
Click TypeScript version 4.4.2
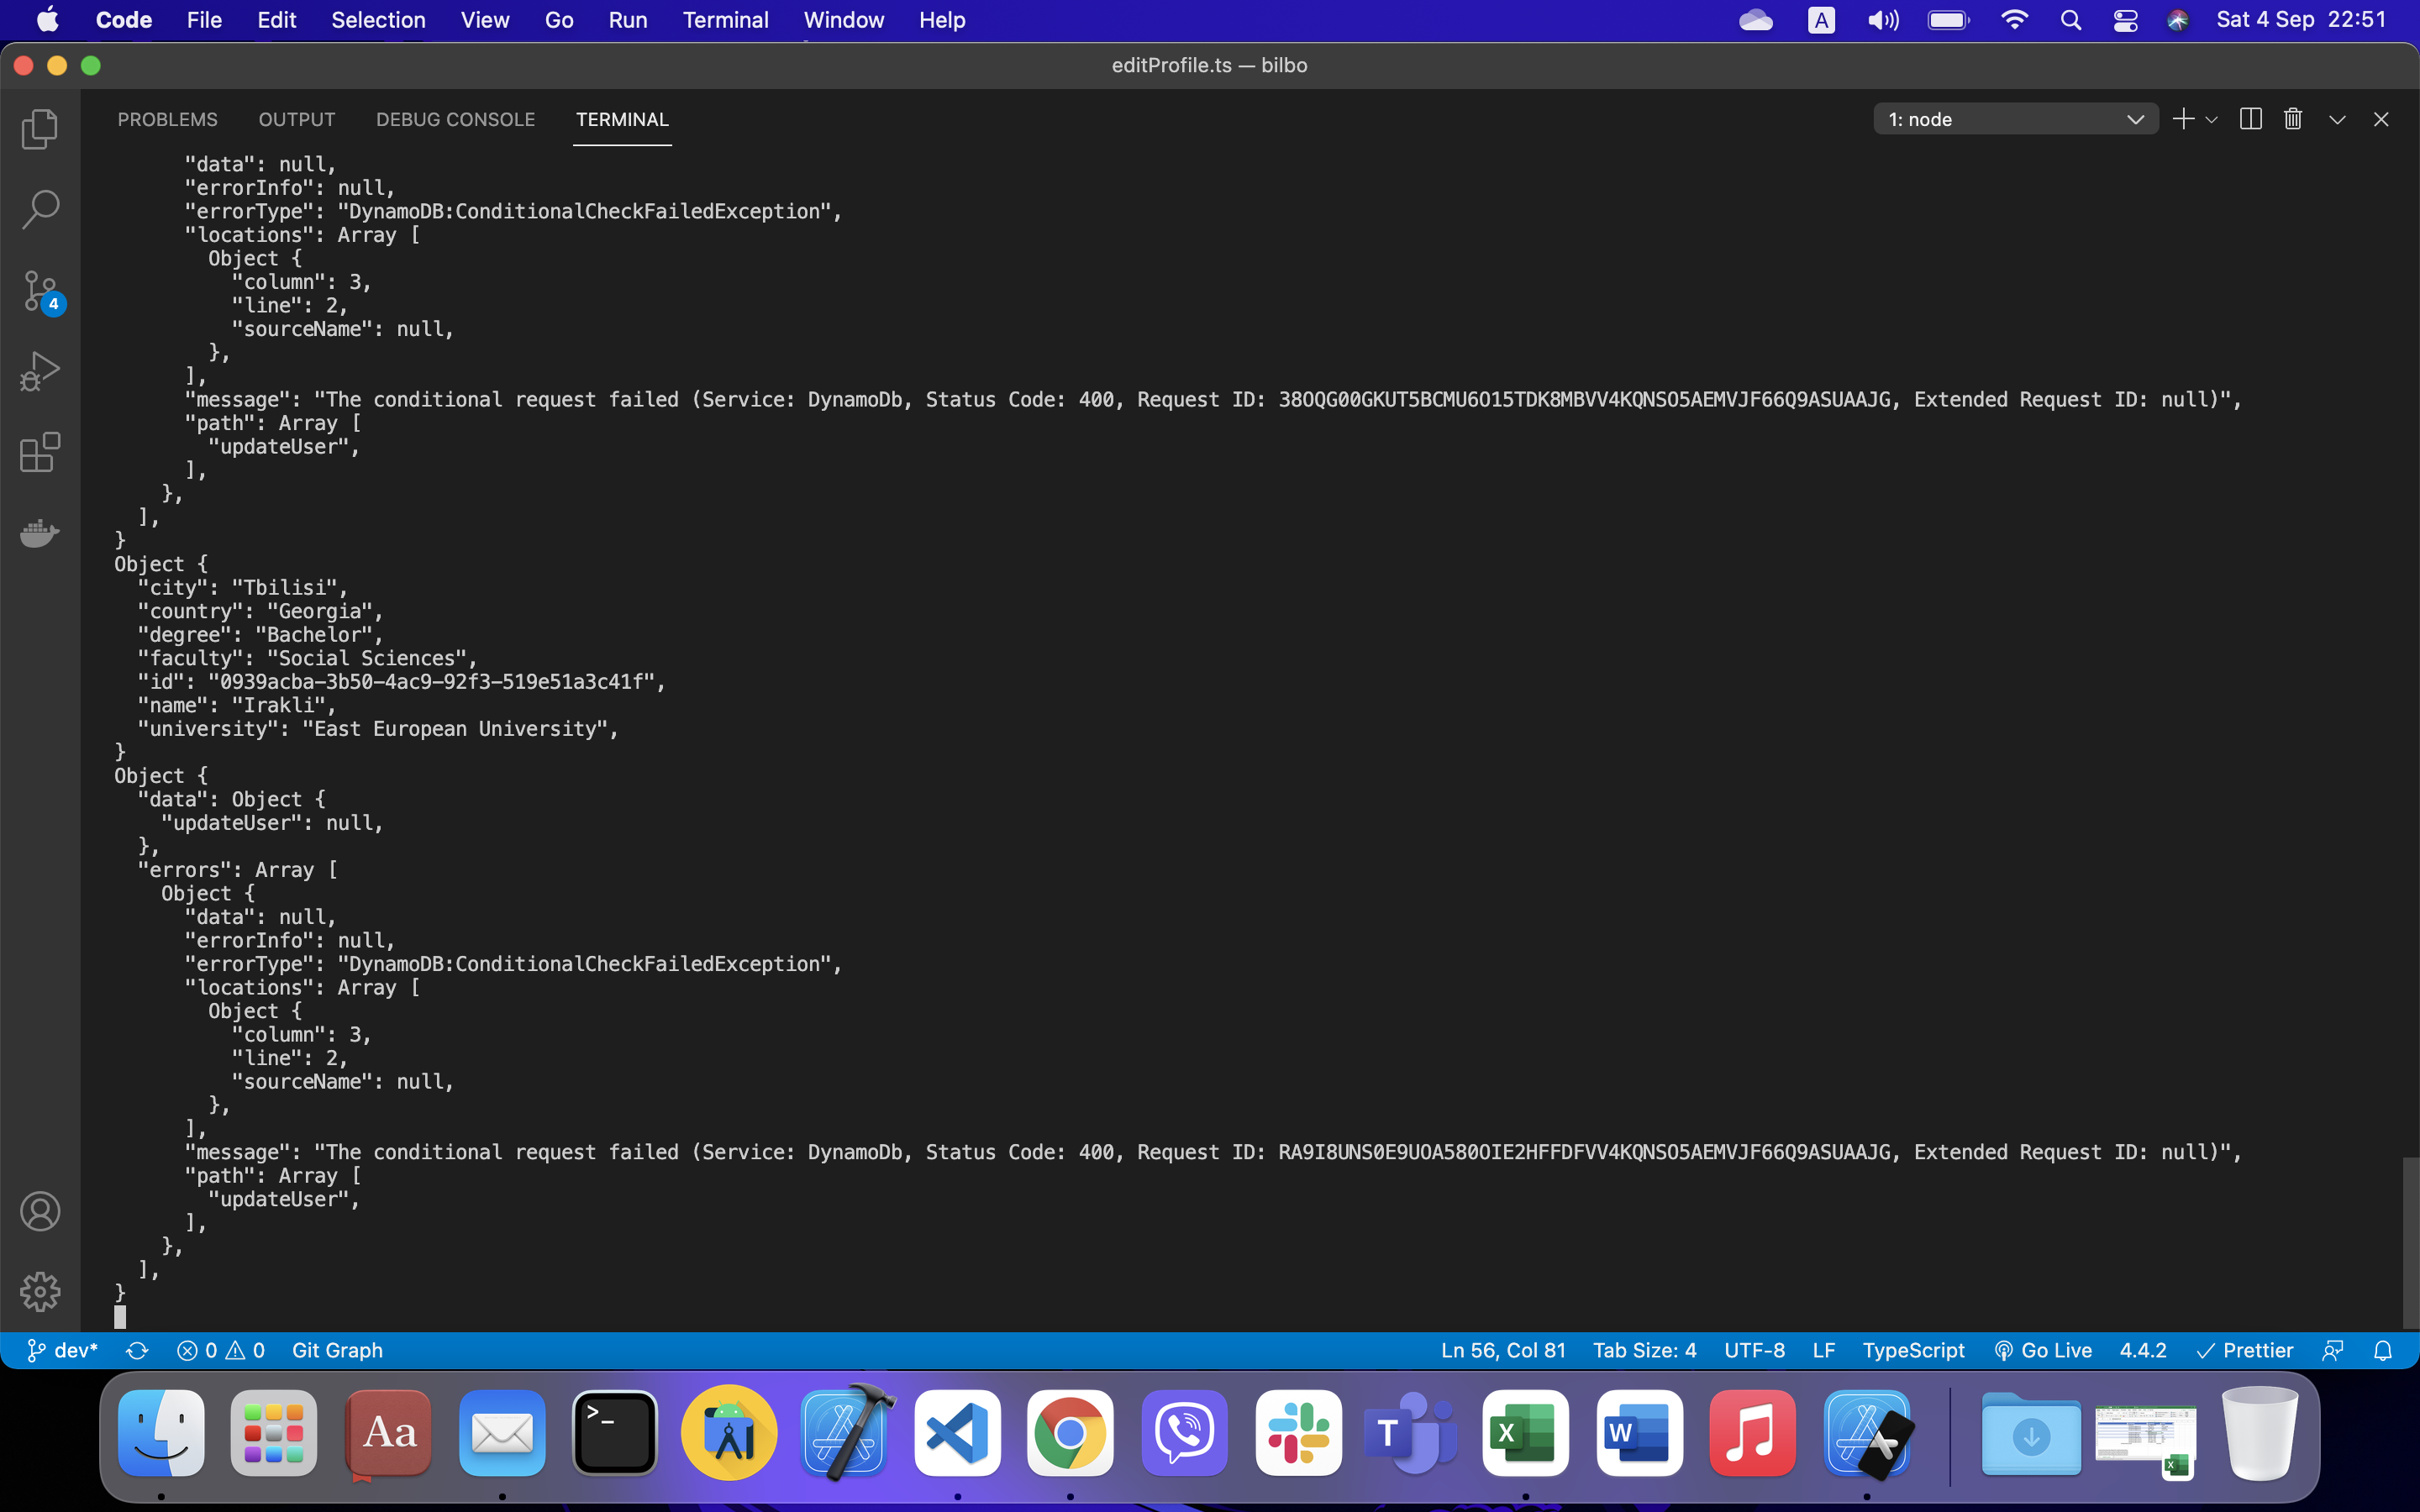[x=2142, y=1350]
